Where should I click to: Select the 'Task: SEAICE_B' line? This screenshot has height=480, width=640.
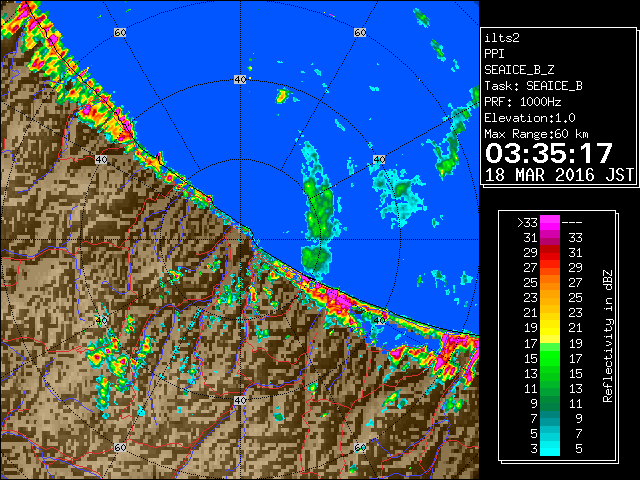(533, 86)
